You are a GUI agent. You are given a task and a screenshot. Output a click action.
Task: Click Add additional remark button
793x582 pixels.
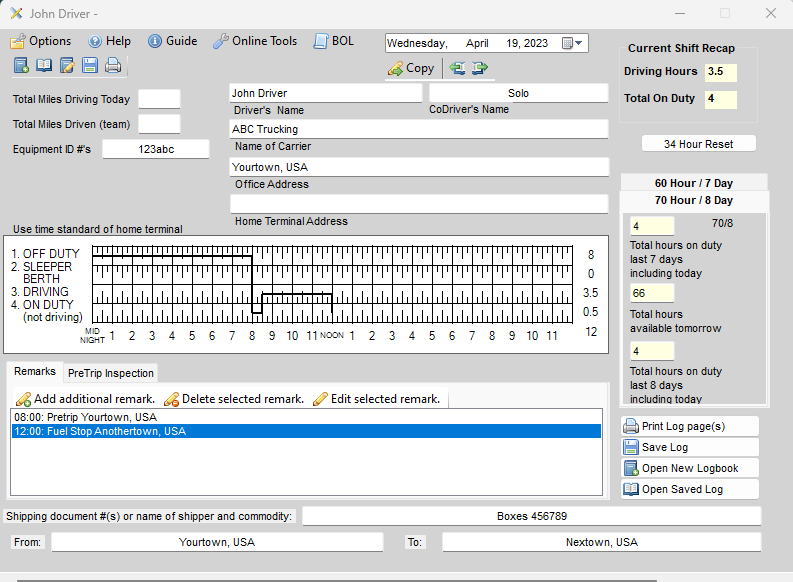[85, 399]
